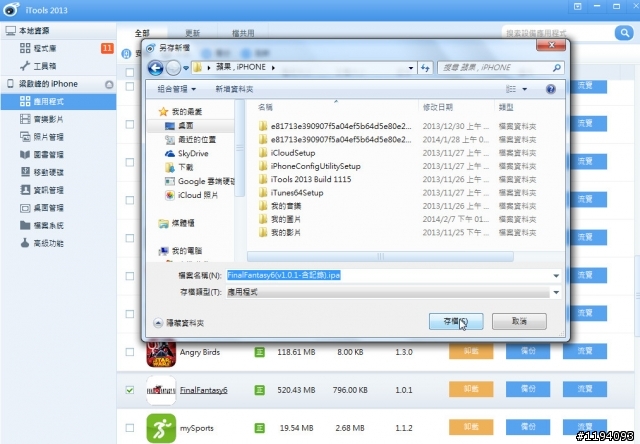Open the iTunes64Setup folder
Image resolution: width=640 pixels, height=444 pixels.
[291, 193]
